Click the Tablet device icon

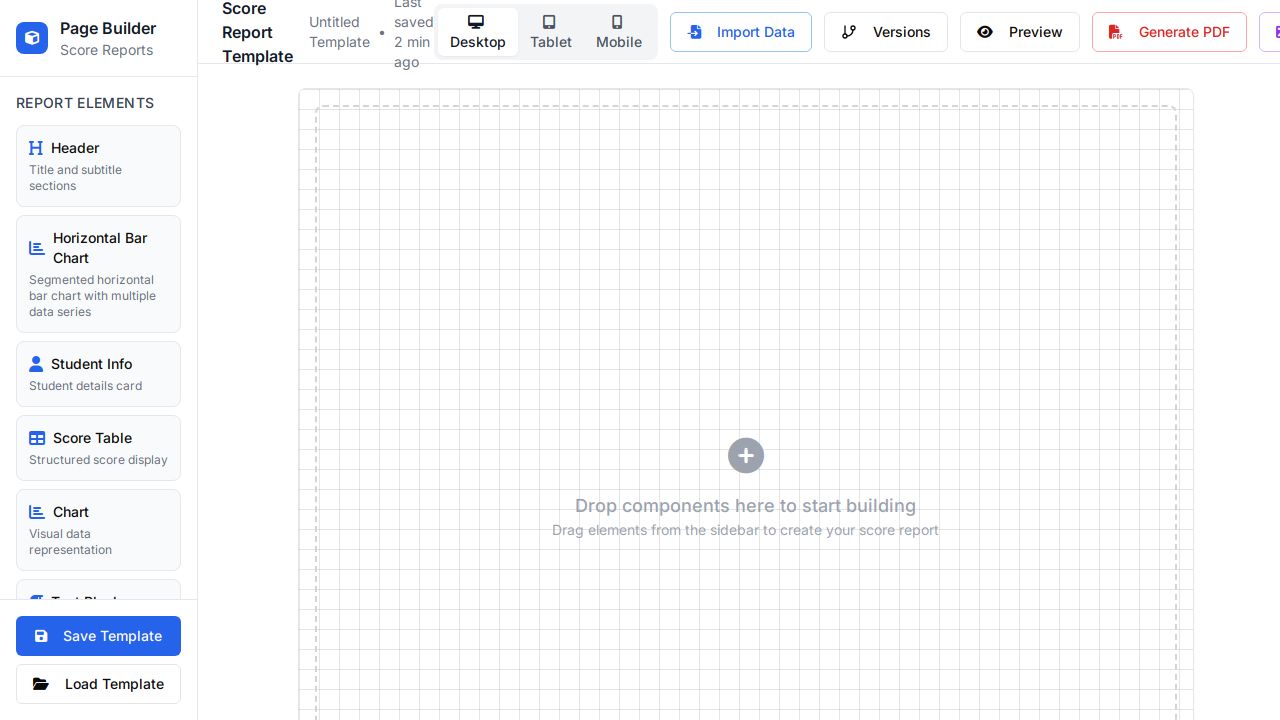(549, 22)
